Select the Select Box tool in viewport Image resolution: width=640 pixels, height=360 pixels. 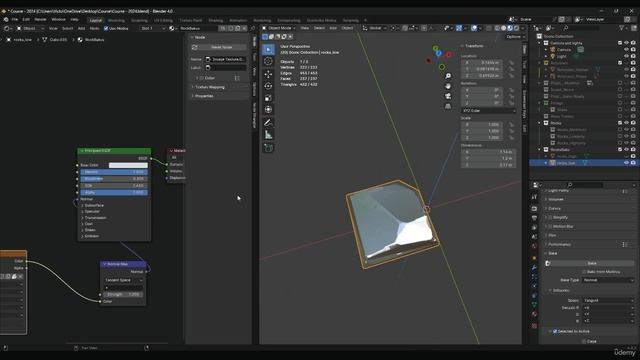click(268, 49)
